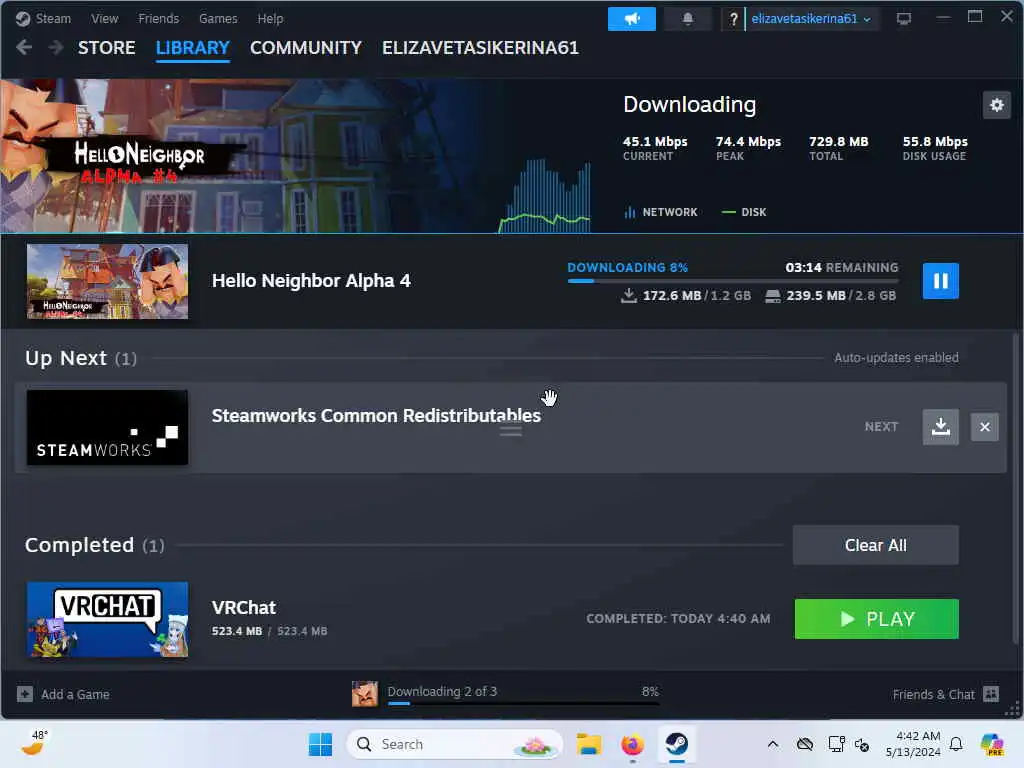1024x768 pixels.
Task: Open the Games menu
Action: [218, 19]
